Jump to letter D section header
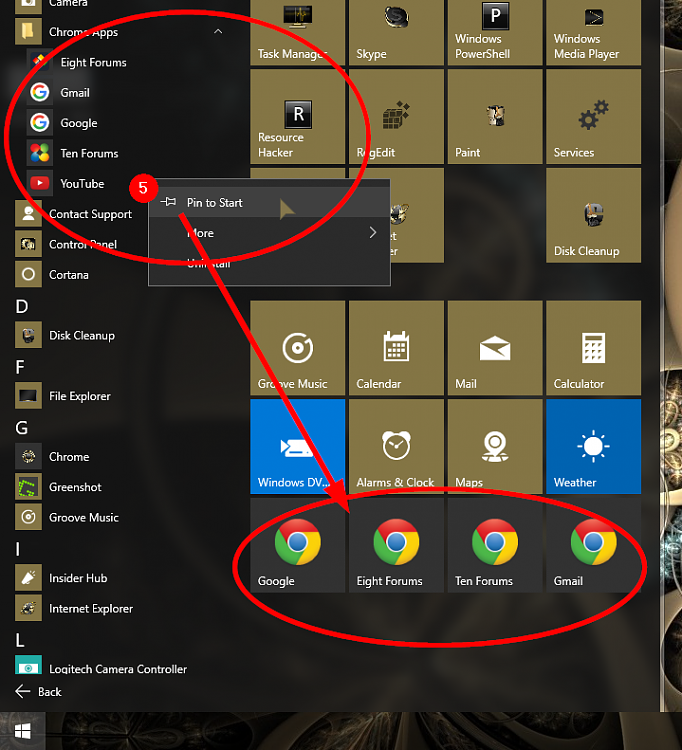The image size is (682, 750). click(x=22, y=306)
